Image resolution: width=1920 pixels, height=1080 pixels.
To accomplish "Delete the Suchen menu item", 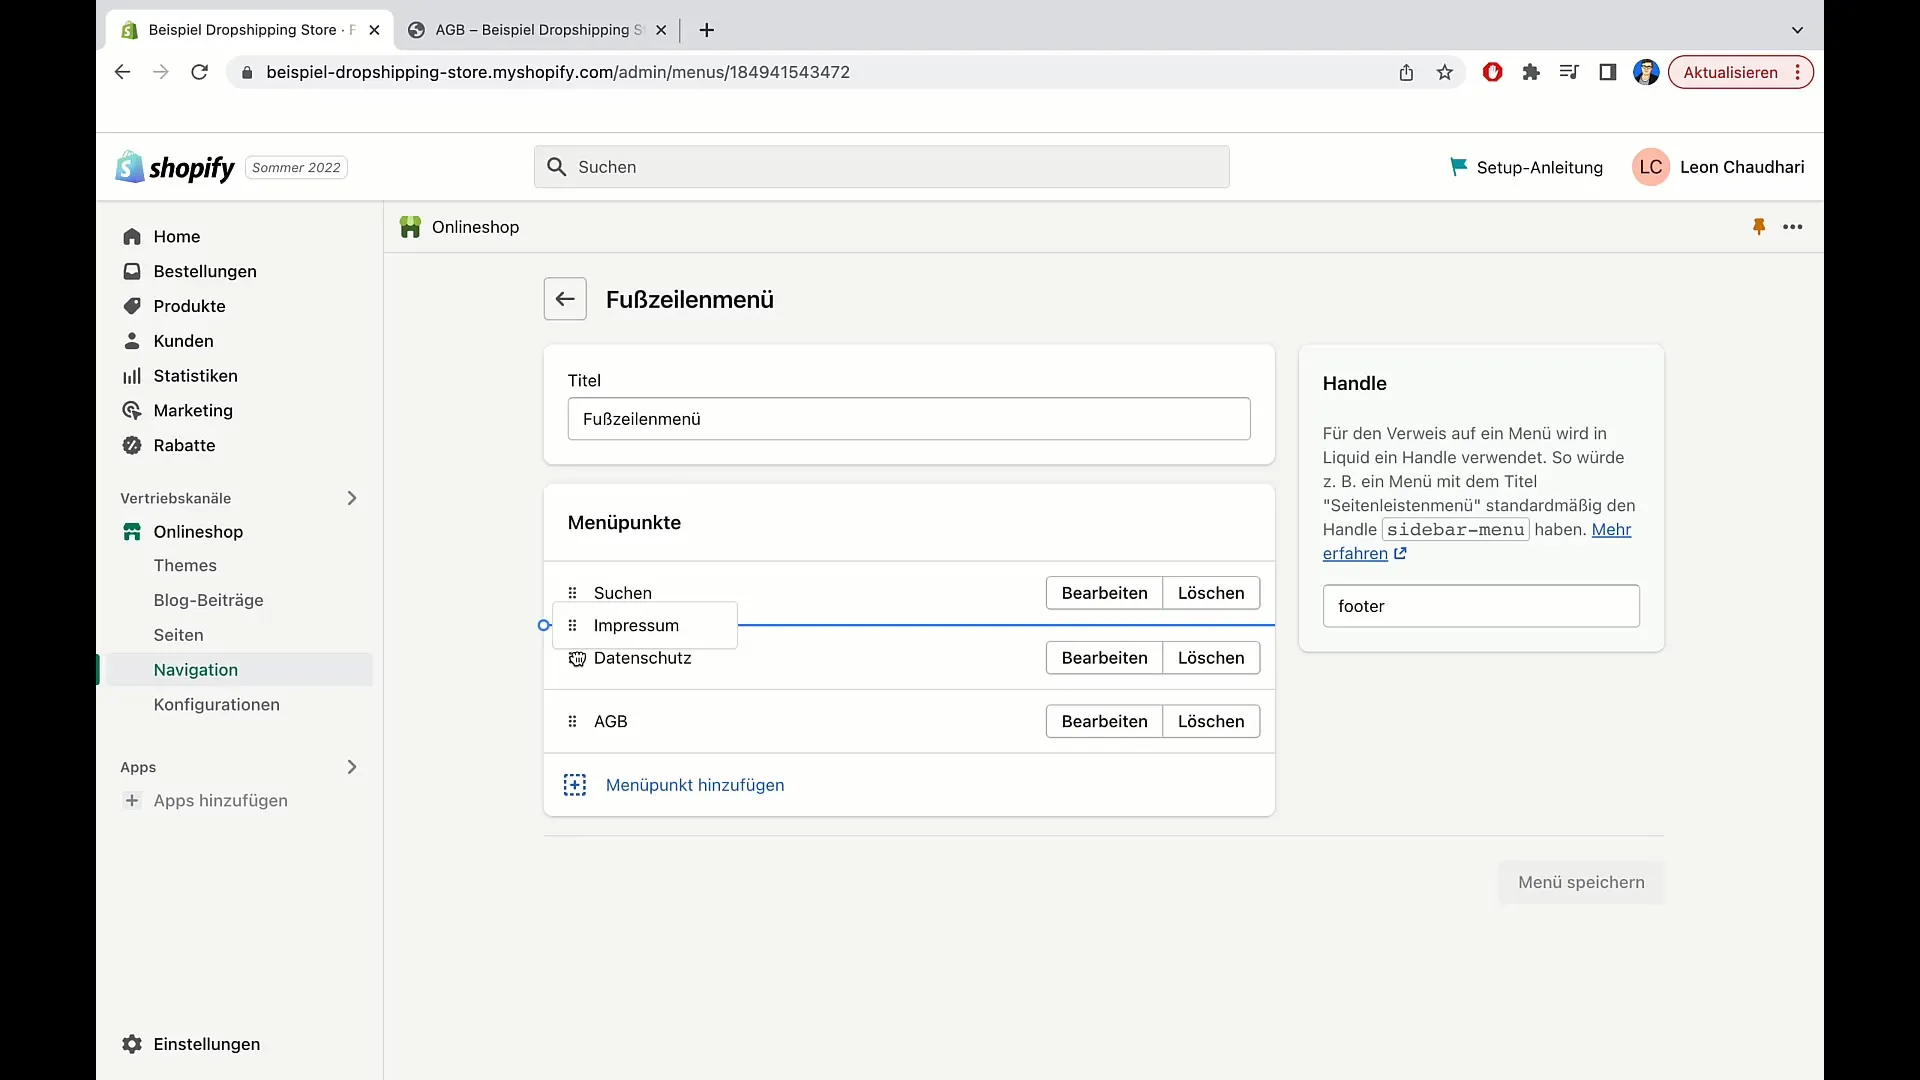I will 1211,593.
